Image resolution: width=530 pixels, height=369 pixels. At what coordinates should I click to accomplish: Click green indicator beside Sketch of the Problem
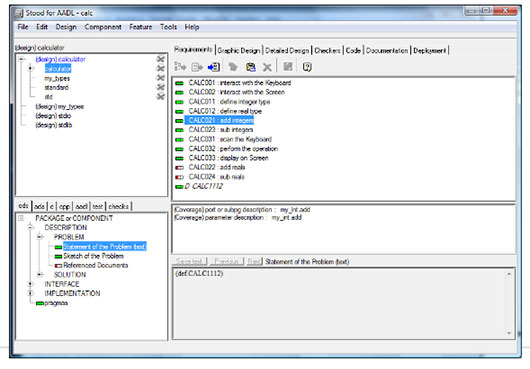pos(58,256)
